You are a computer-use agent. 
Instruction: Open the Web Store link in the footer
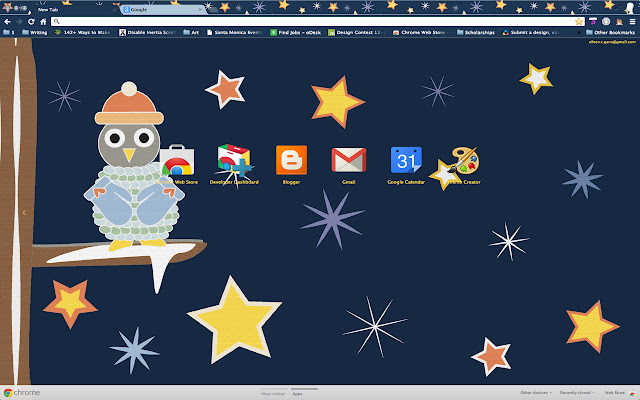(x=614, y=393)
